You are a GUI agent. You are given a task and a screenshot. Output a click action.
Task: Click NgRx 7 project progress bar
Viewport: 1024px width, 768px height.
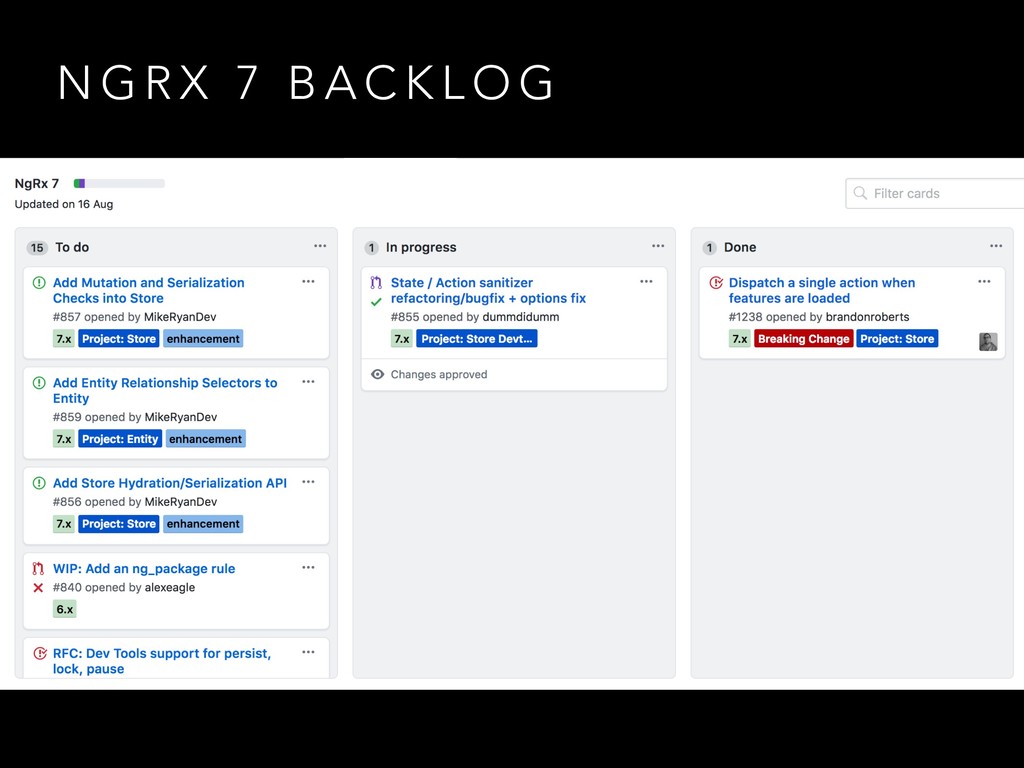coord(120,184)
